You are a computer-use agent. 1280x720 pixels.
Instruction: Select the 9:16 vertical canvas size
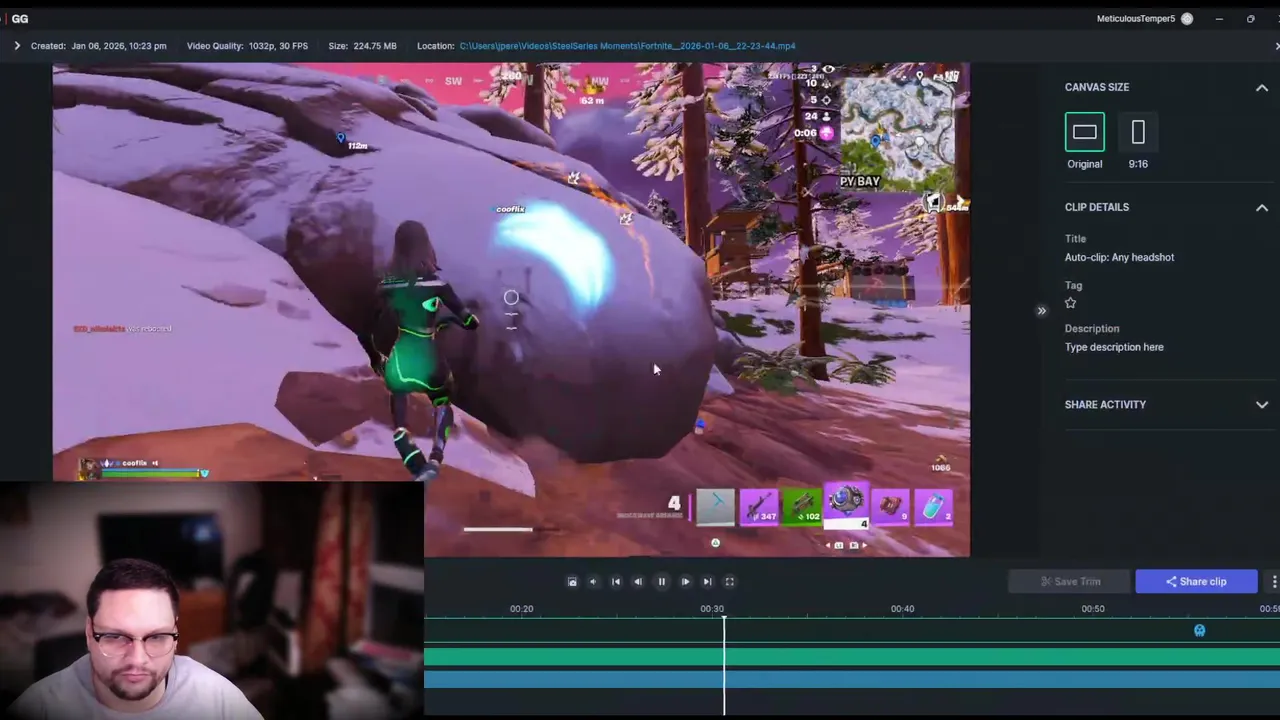click(x=1138, y=132)
